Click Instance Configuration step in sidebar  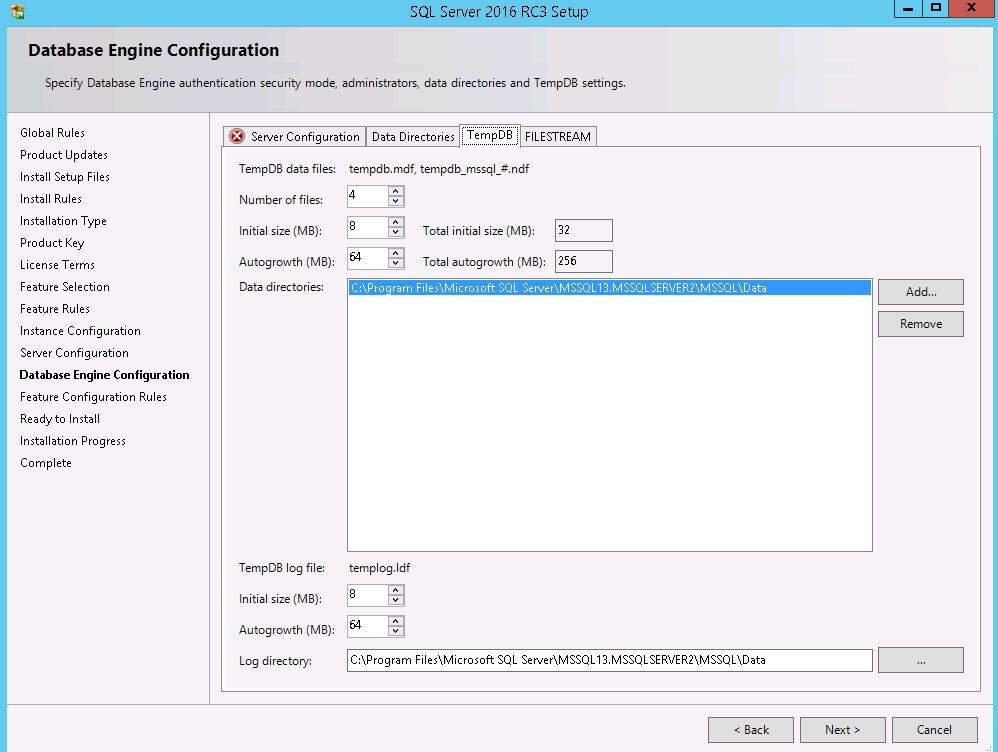tap(80, 331)
